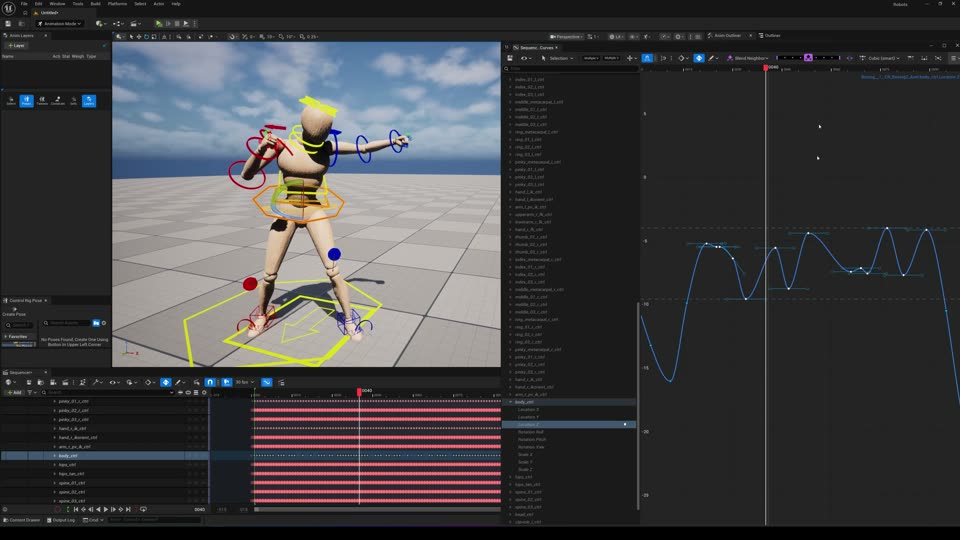
Task: Jump to Sequencer end of playback range
Action: point(128,509)
